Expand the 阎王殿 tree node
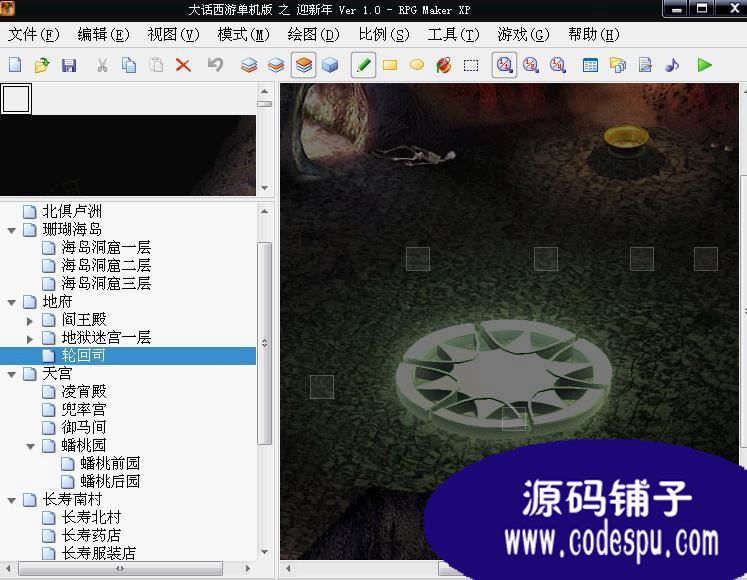747x580 pixels. pos(30,321)
